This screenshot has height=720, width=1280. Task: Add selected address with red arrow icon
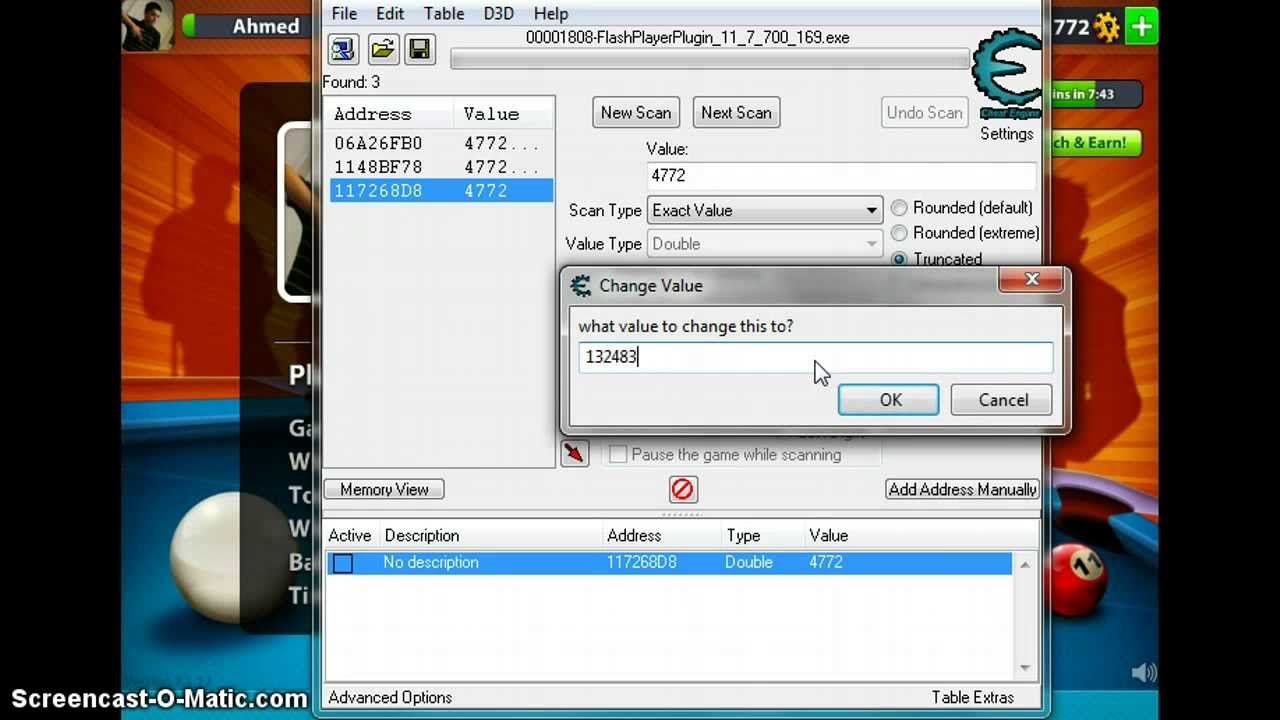pyautogui.click(x=575, y=454)
